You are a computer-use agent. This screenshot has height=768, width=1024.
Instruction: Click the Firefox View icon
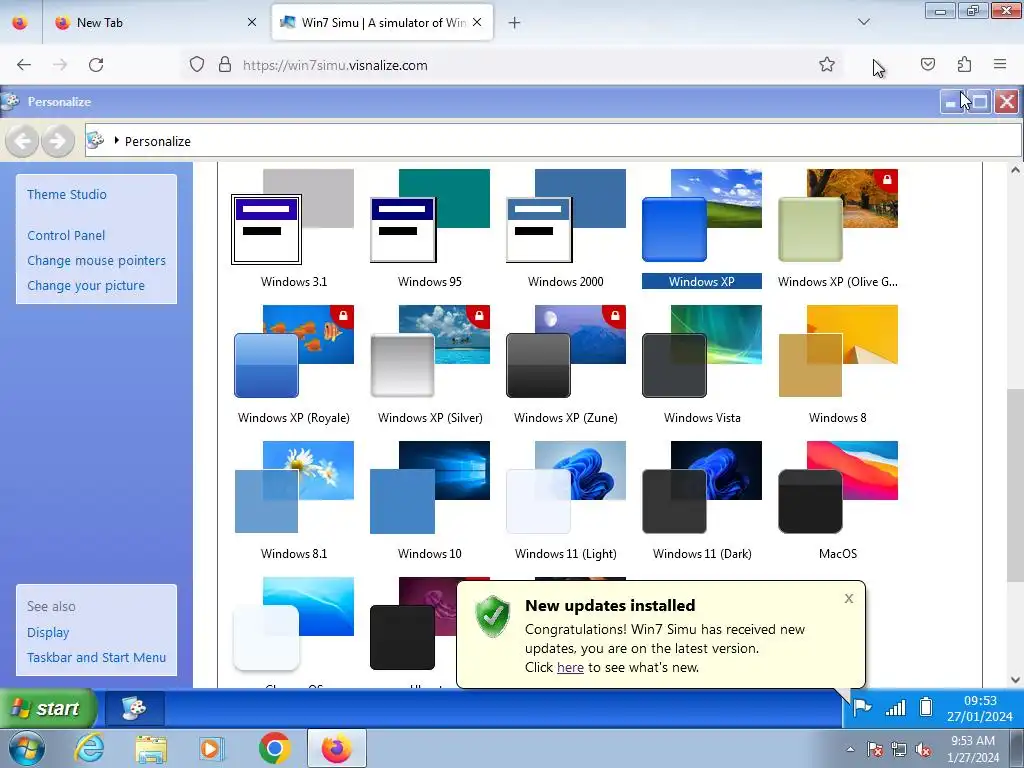[20, 23]
